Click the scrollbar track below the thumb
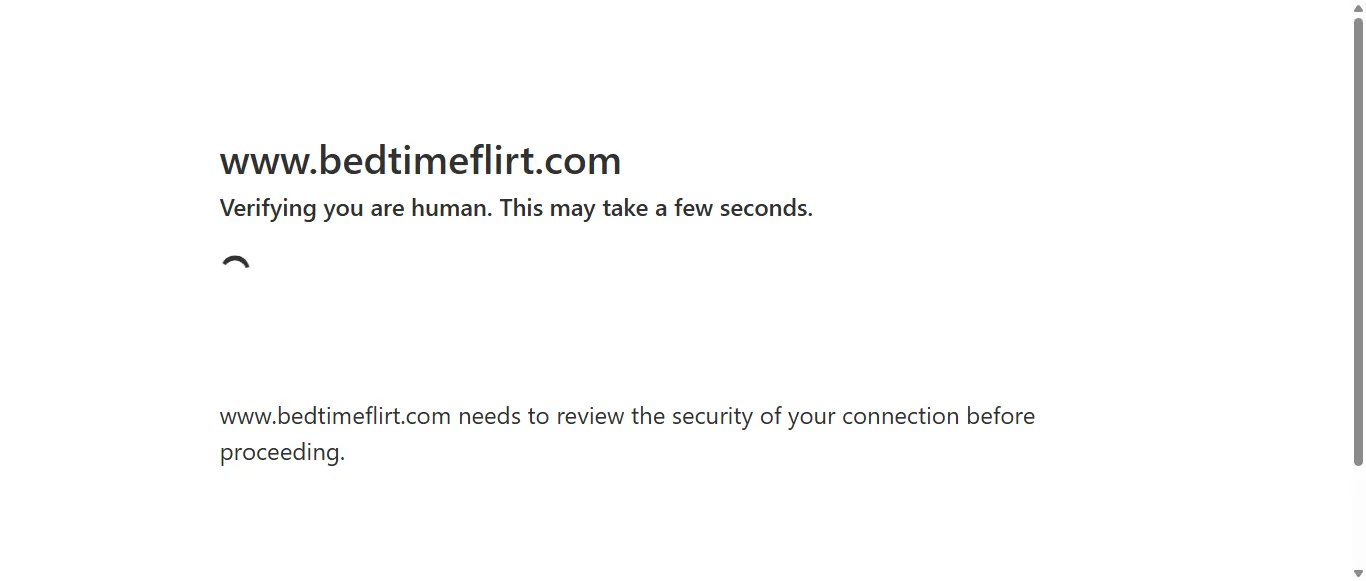The height and width of the screenshot is (581, 1366). 1358,515
